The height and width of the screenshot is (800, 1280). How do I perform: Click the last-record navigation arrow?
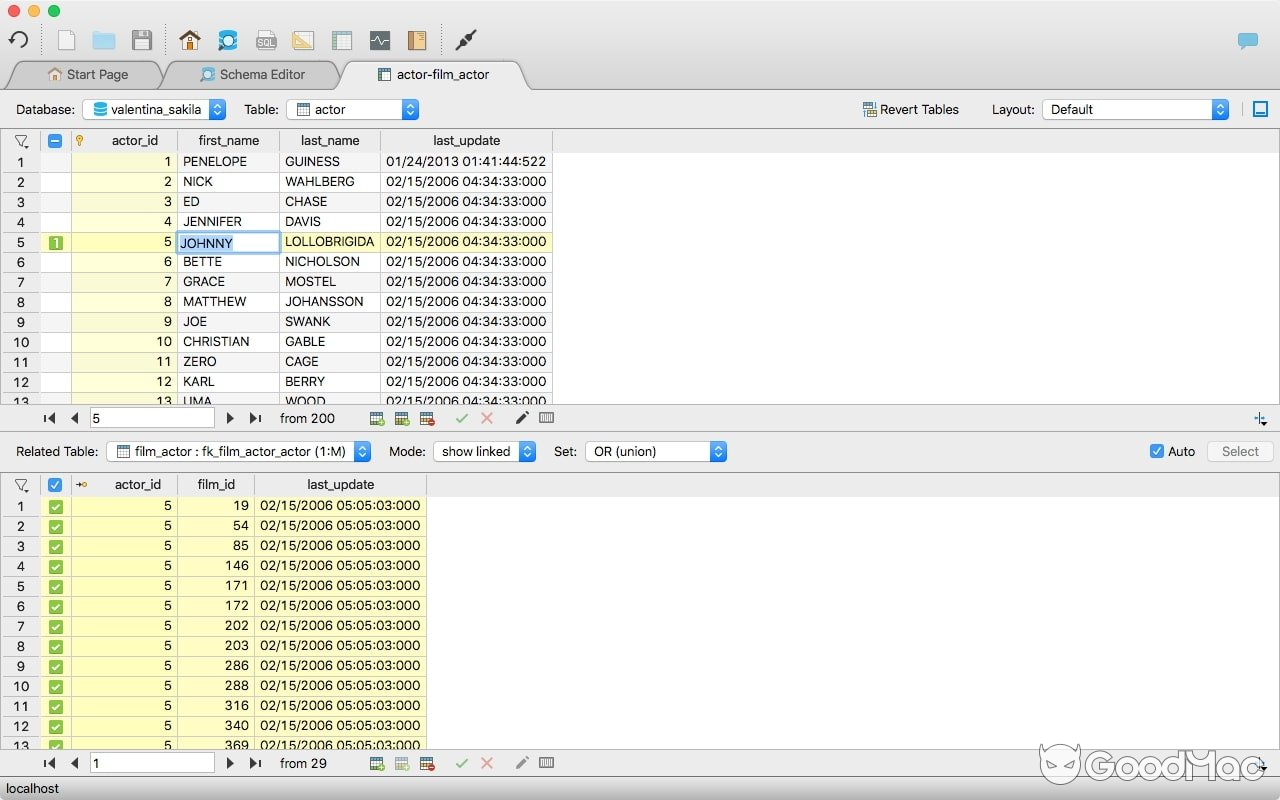[x=253, y=417]
